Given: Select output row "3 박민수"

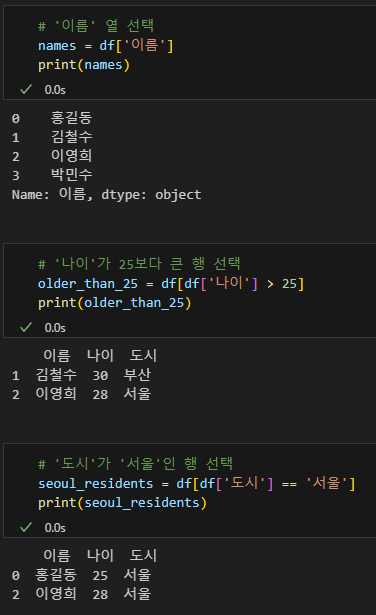Looking at the screenshot, I should tap(52, 175).
